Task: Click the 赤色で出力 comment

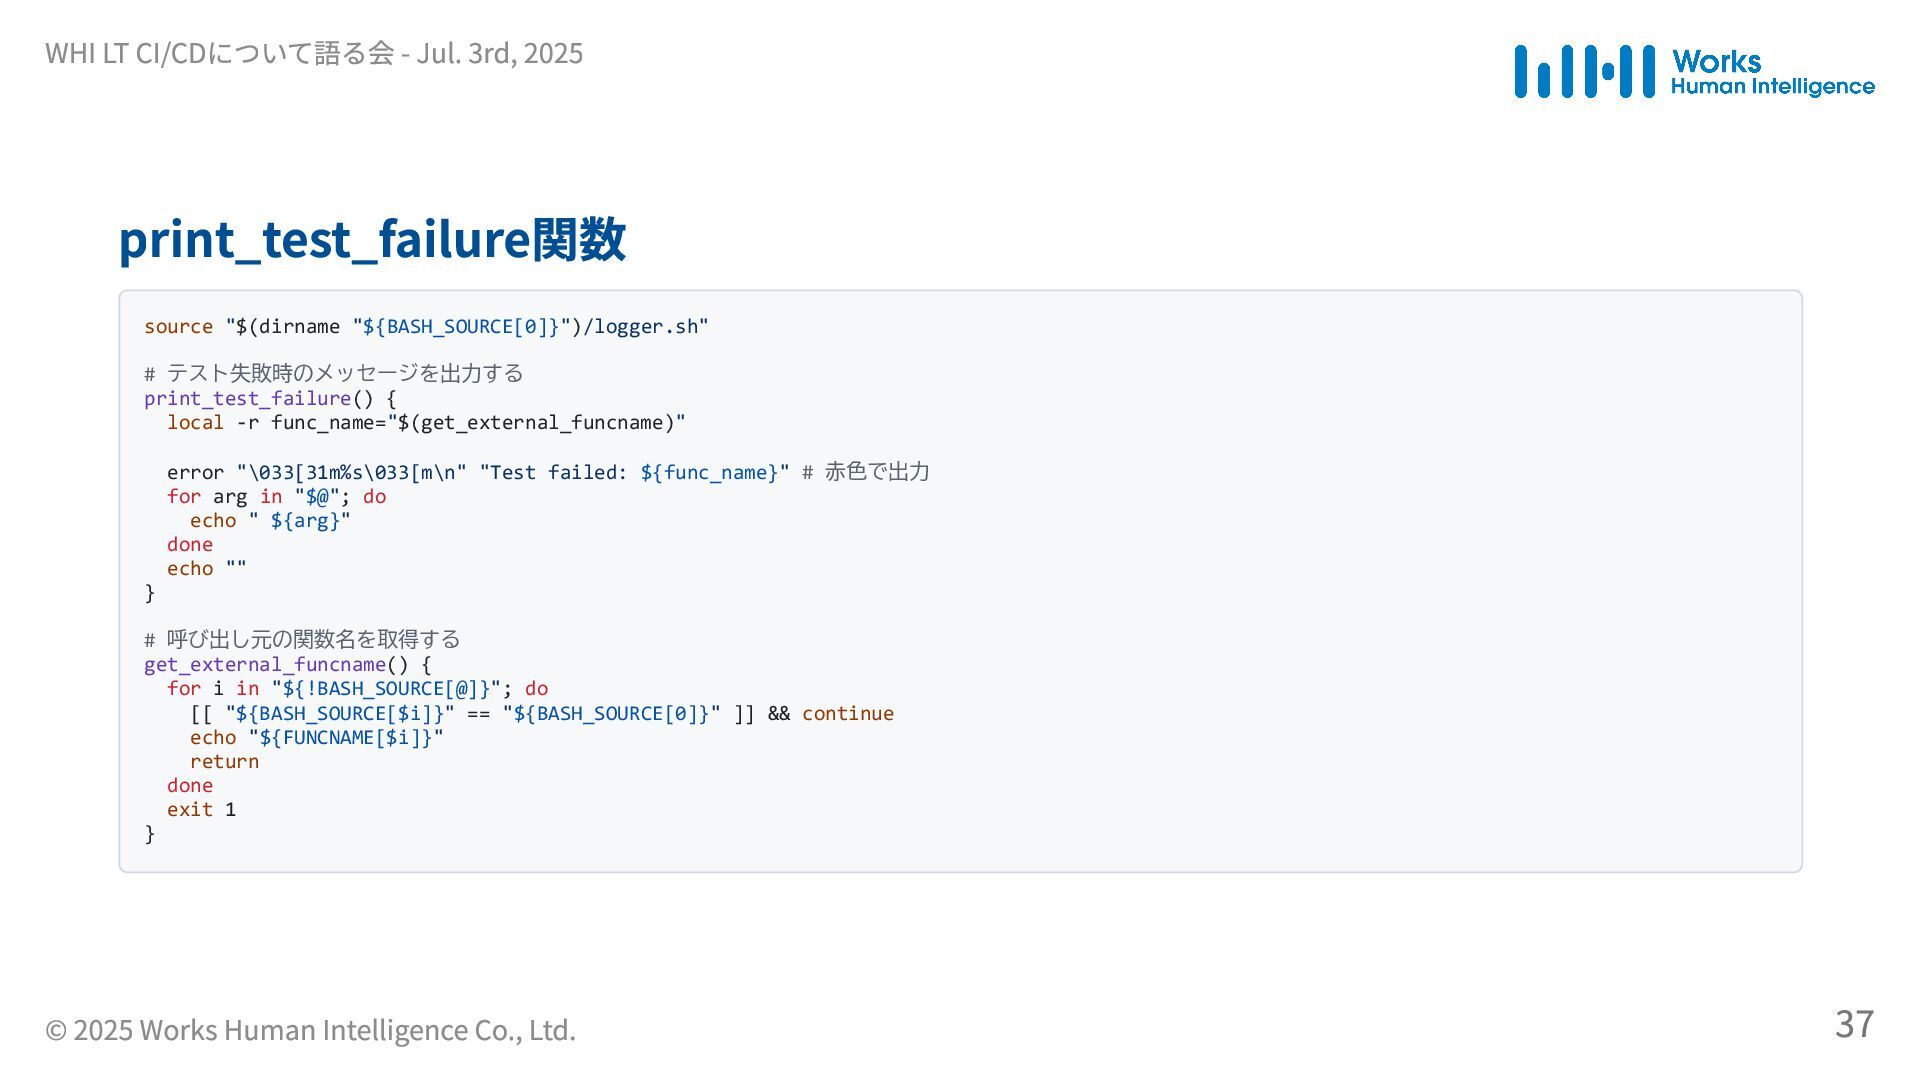Action: (x=866, y=472)
